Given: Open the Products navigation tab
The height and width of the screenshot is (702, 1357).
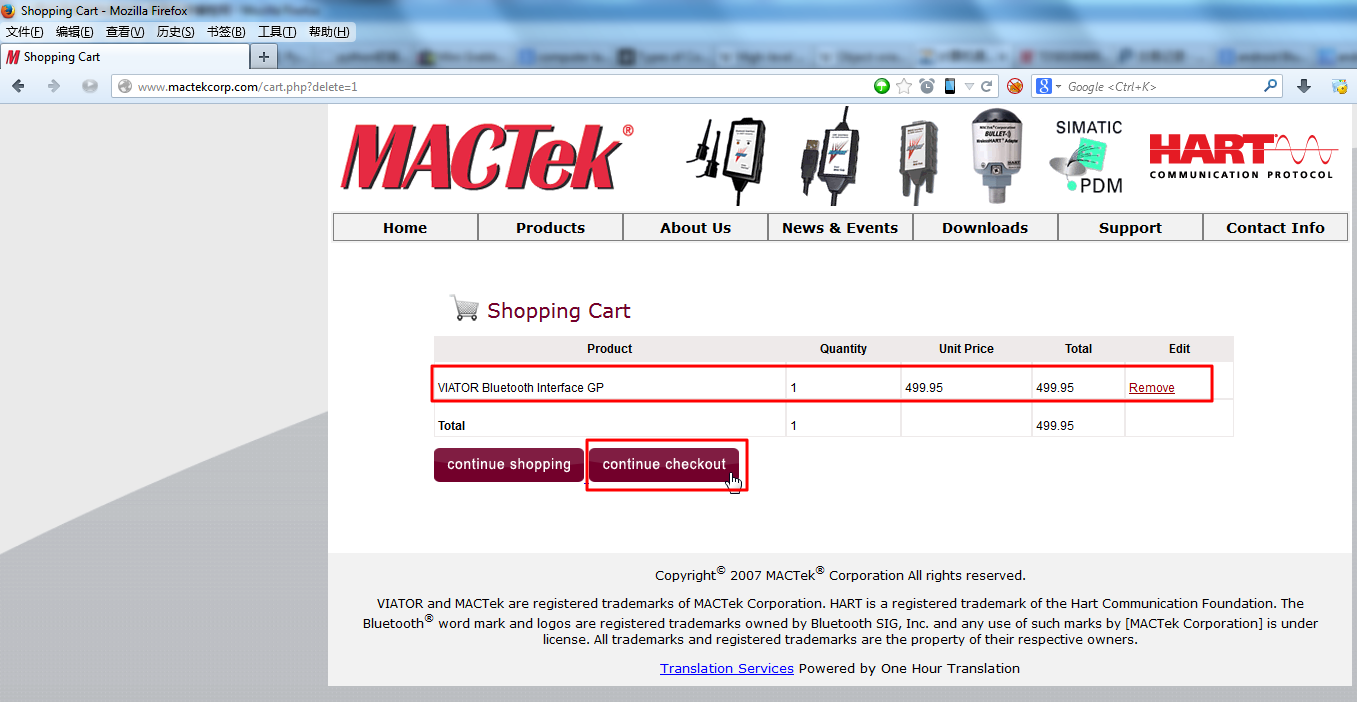Looking at the screenshot, I should pos(550,228).
